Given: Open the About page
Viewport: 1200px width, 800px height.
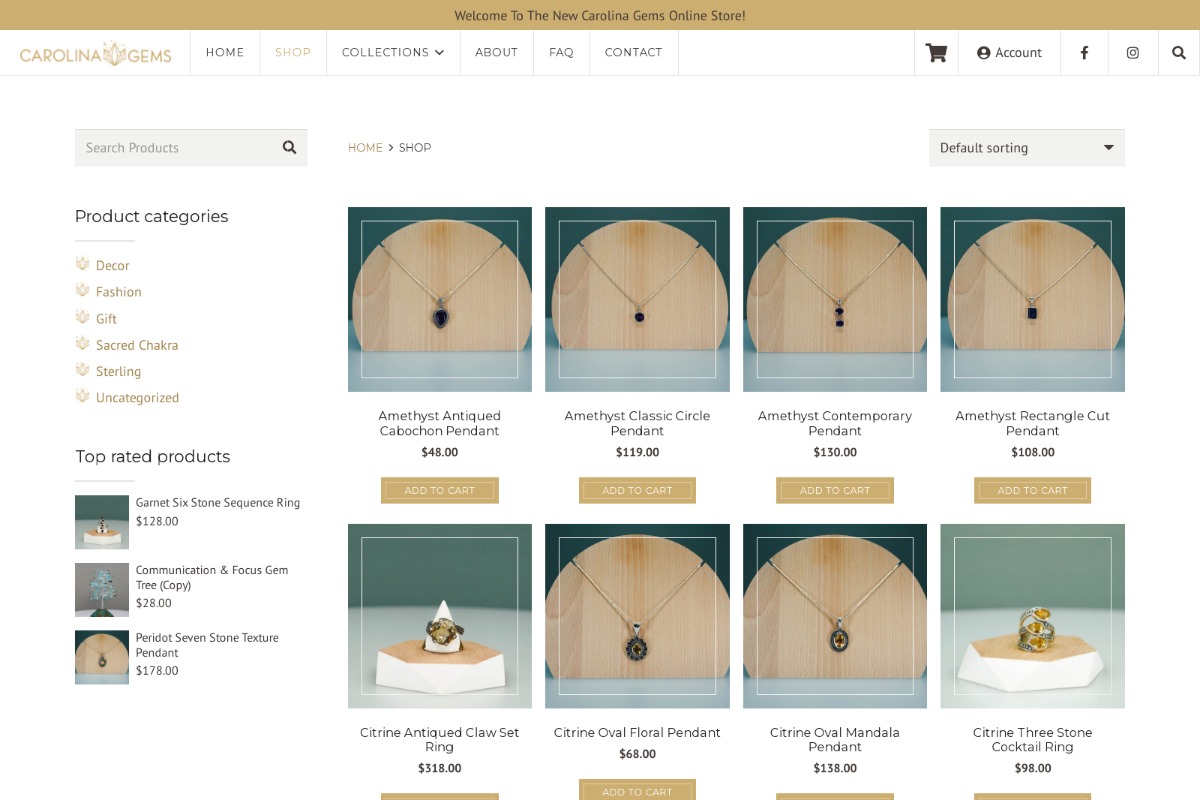Looking at the screenshot, I should tap(497, 53).
